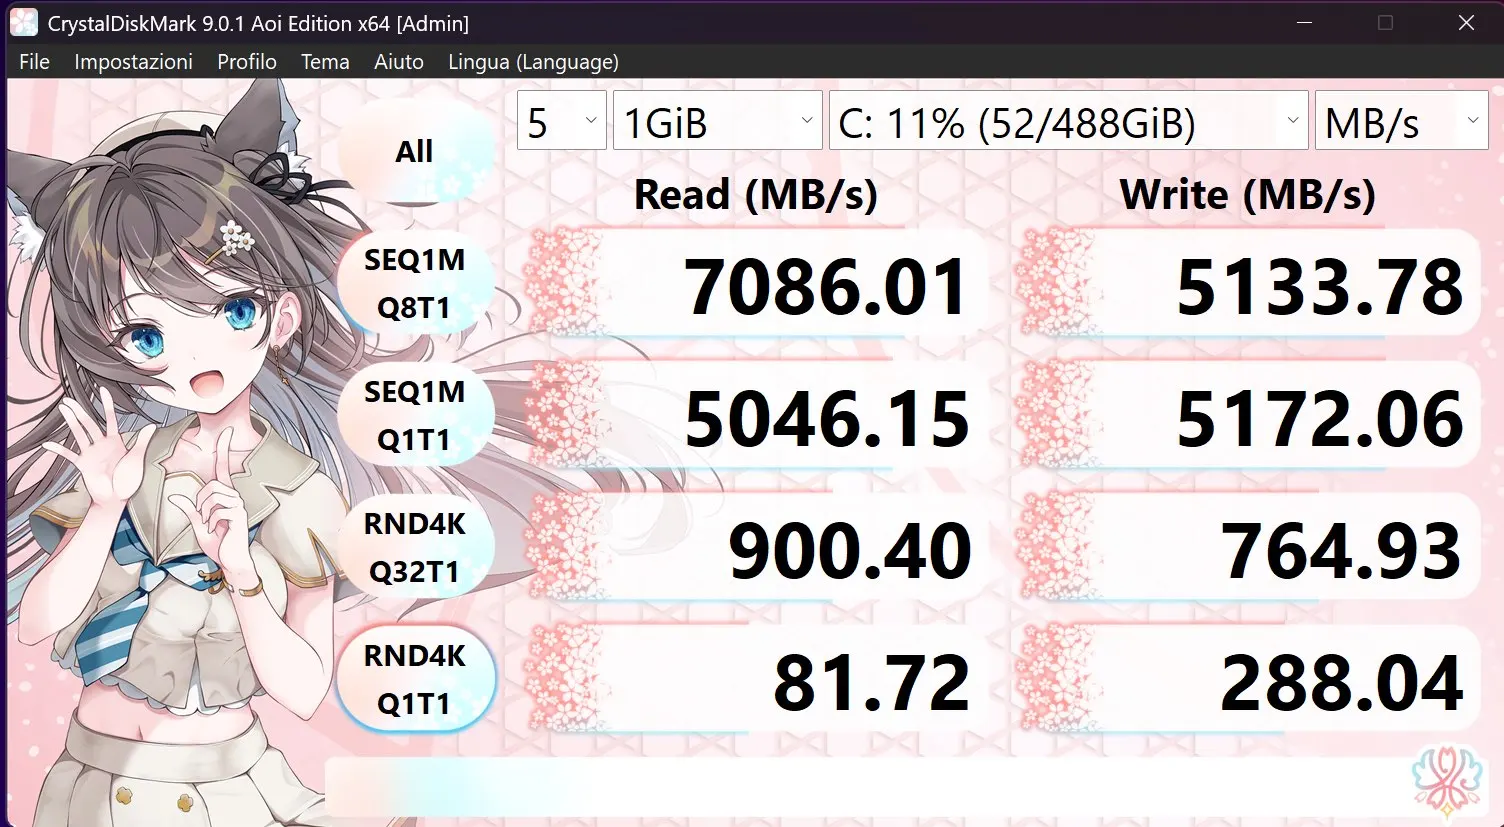This screenshot has width=1504, height=827.
Task: Close the CrystalDiskMark window
Action: 1466,22
